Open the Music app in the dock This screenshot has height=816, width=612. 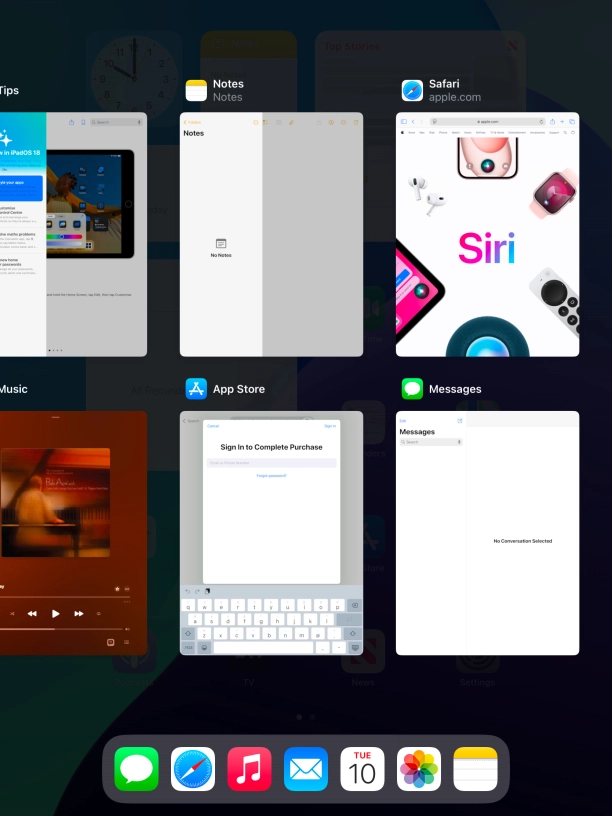[249, 770]
